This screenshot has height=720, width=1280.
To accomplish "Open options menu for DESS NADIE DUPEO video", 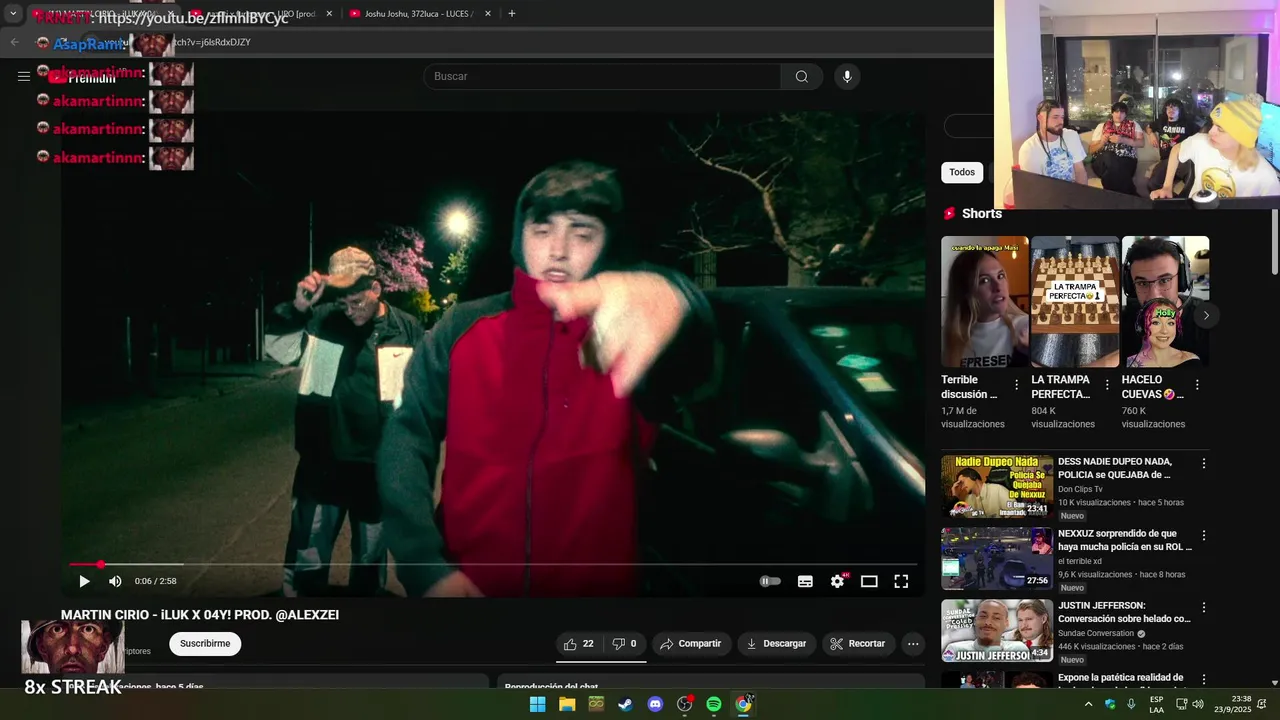I will point(1204,464).
